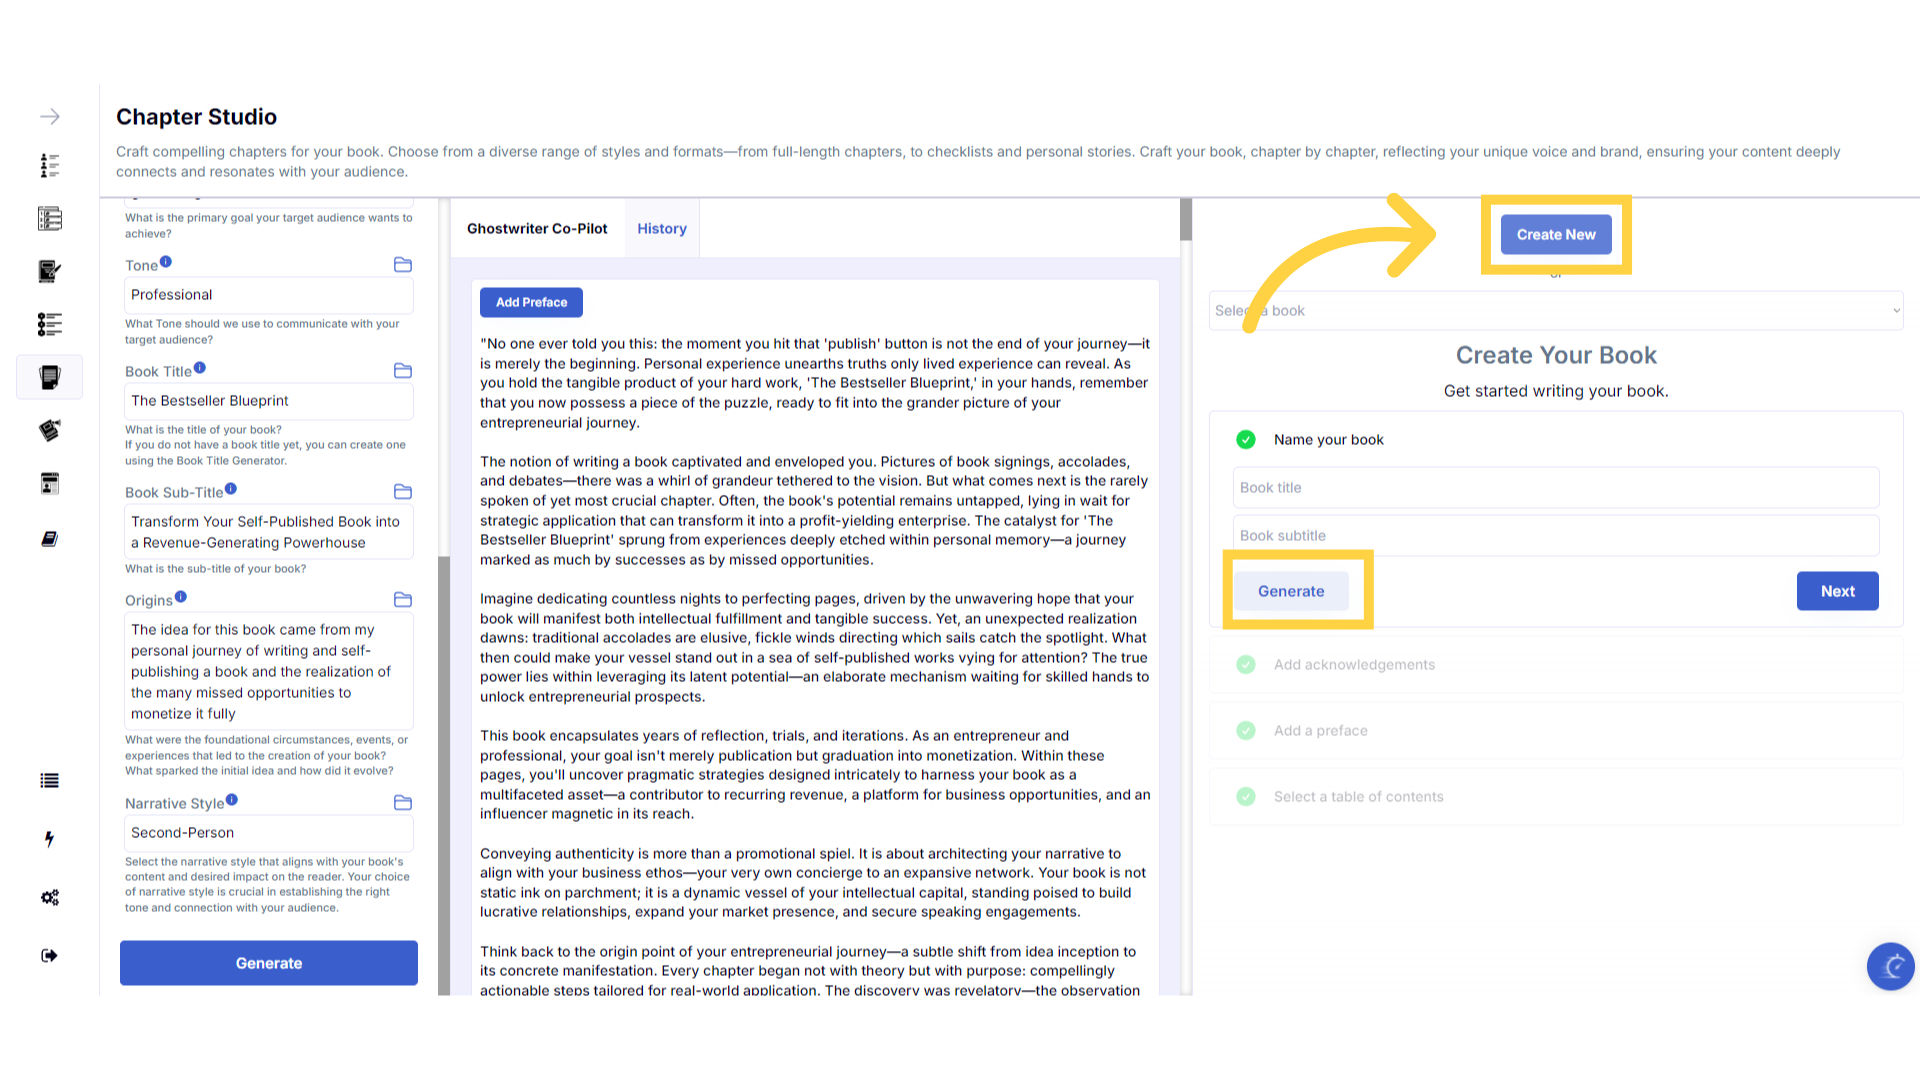This screenshot has height=1080, width=1920.
Task: Toggle the Add a preface step checkmark
Action: [x=1246, y=731]
